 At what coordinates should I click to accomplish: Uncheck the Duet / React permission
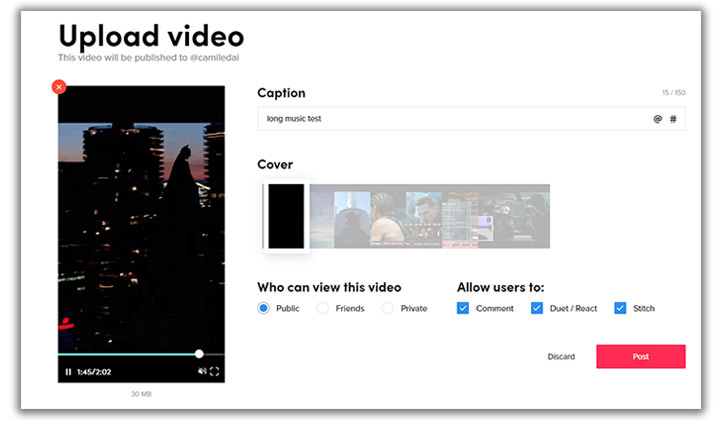[x=537, y=308]
